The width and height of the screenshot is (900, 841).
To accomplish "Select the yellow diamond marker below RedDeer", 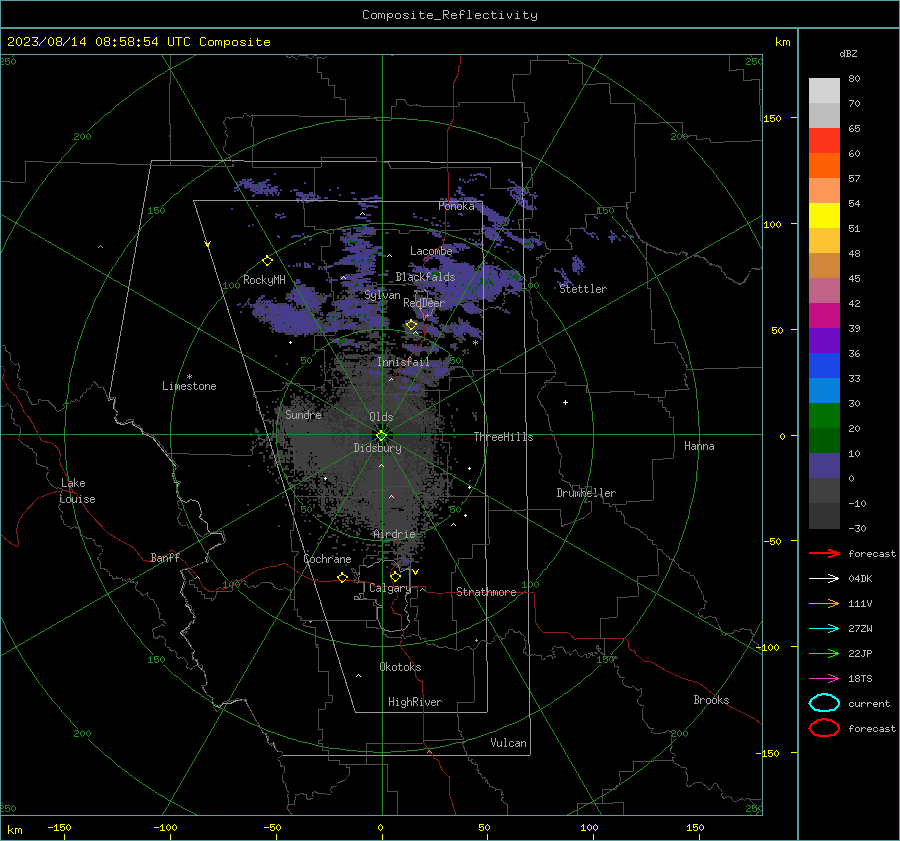I will tap(411, 325).
